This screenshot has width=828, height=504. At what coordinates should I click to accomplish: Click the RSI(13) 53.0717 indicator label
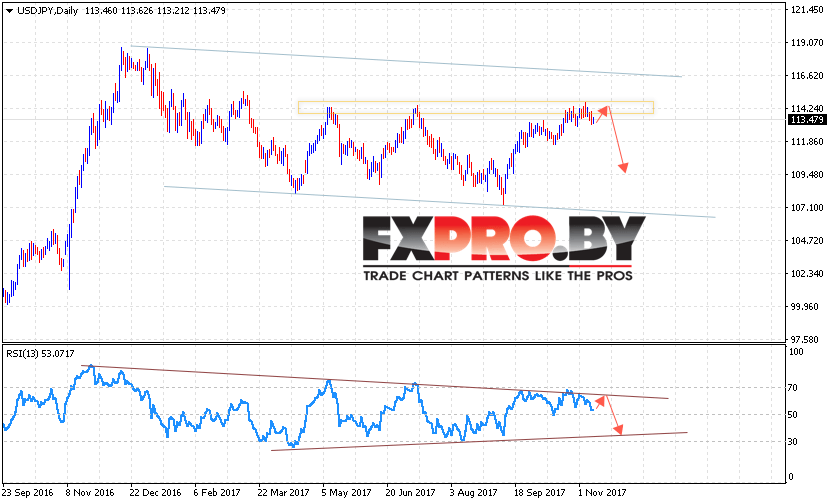point(40,353)
